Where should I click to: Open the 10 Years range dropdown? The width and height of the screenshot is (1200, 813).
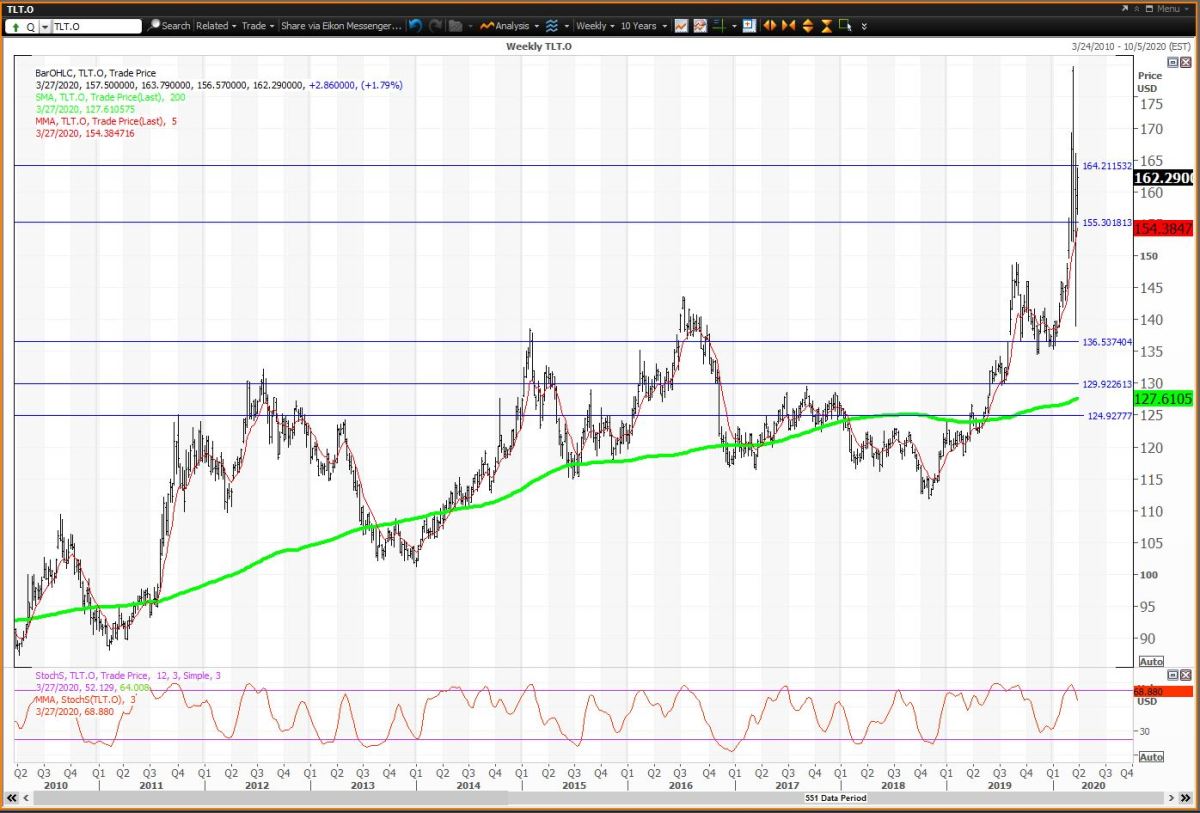(x=644, y=26)
